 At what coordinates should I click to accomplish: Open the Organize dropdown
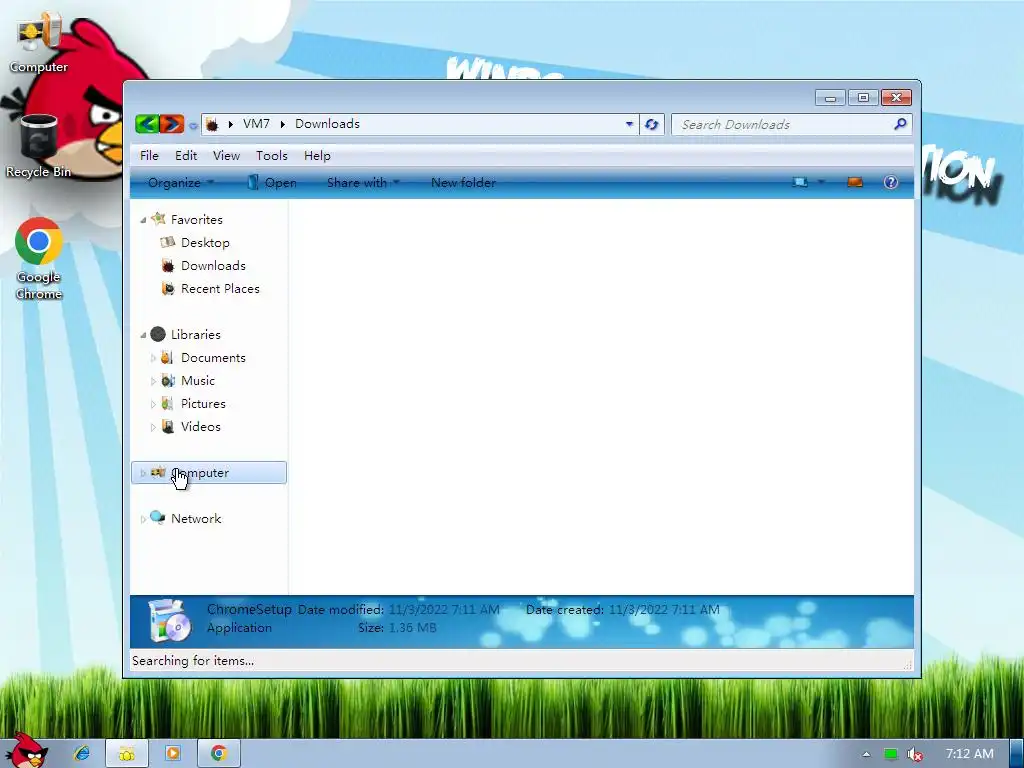click(x=180, y=183)
